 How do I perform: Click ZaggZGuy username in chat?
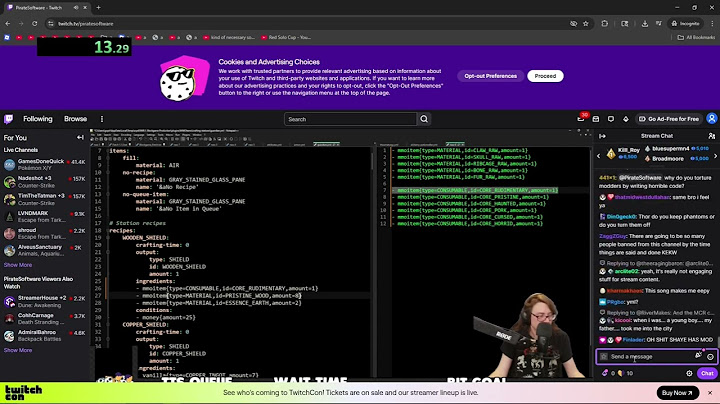pyautogui.click(x=613, y=236)
